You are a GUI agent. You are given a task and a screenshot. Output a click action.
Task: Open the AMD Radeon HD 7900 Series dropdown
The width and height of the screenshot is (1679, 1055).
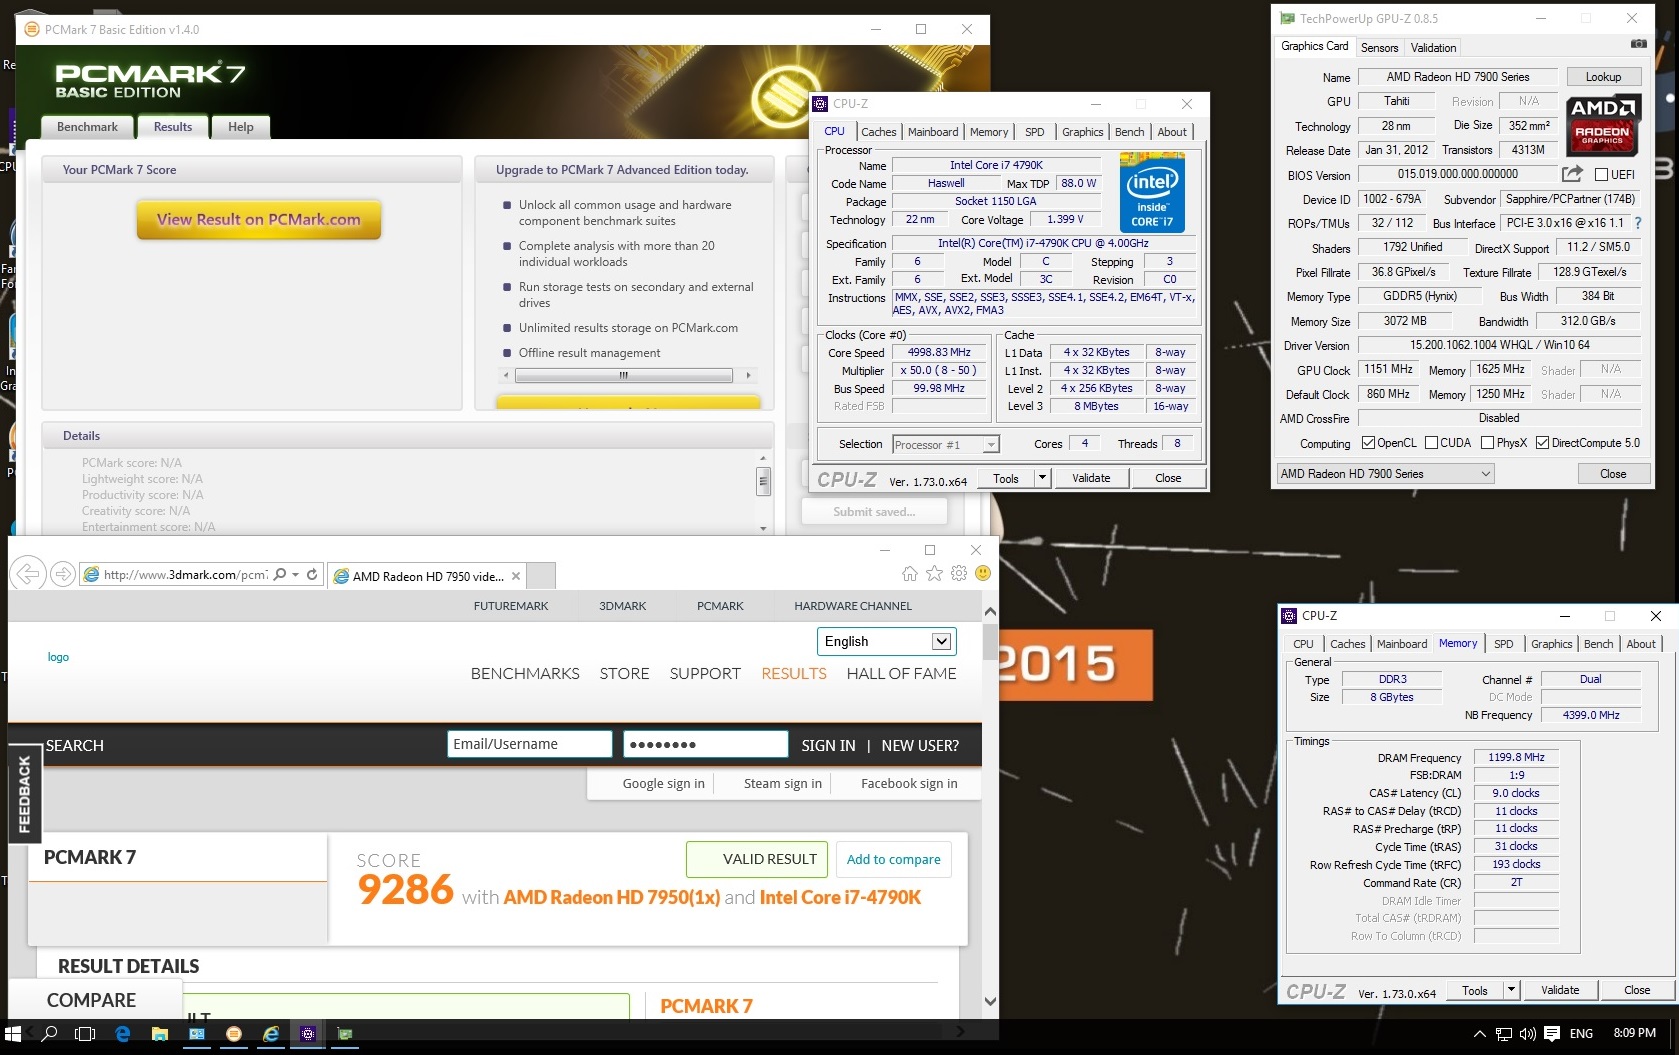tap(1385, 474)
